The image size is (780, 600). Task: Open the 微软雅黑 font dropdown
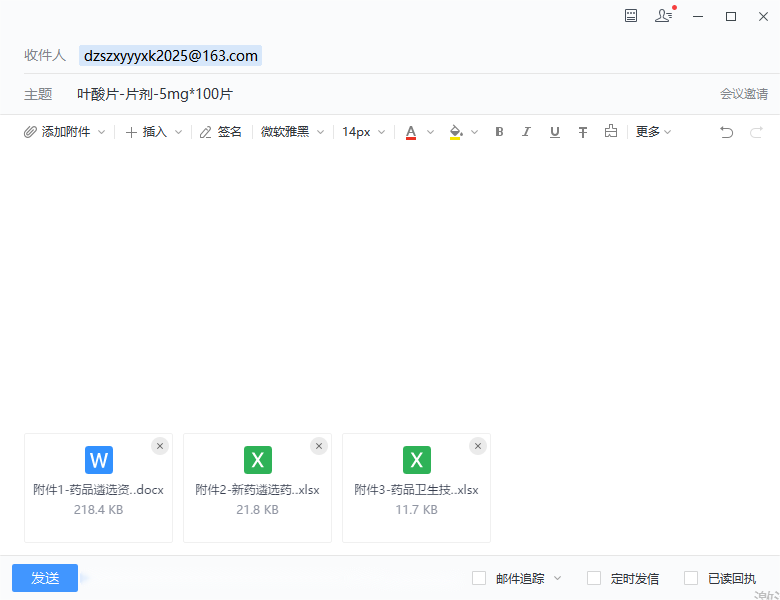tap(292, 132)
